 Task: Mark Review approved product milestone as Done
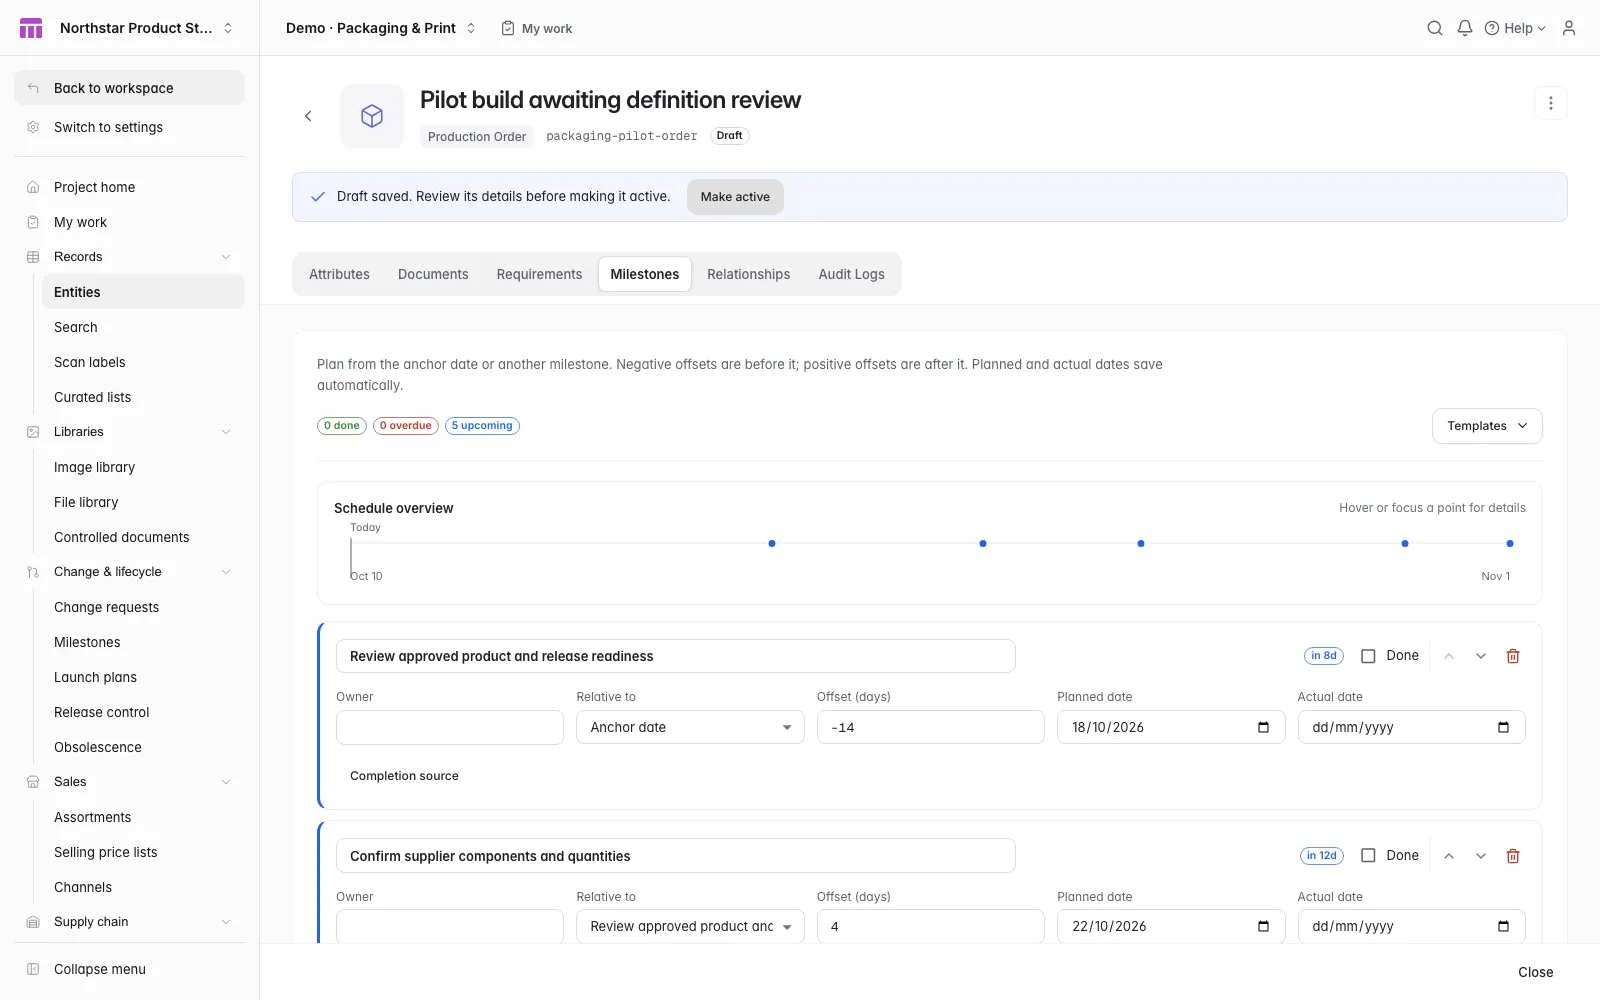point(1368,656)
